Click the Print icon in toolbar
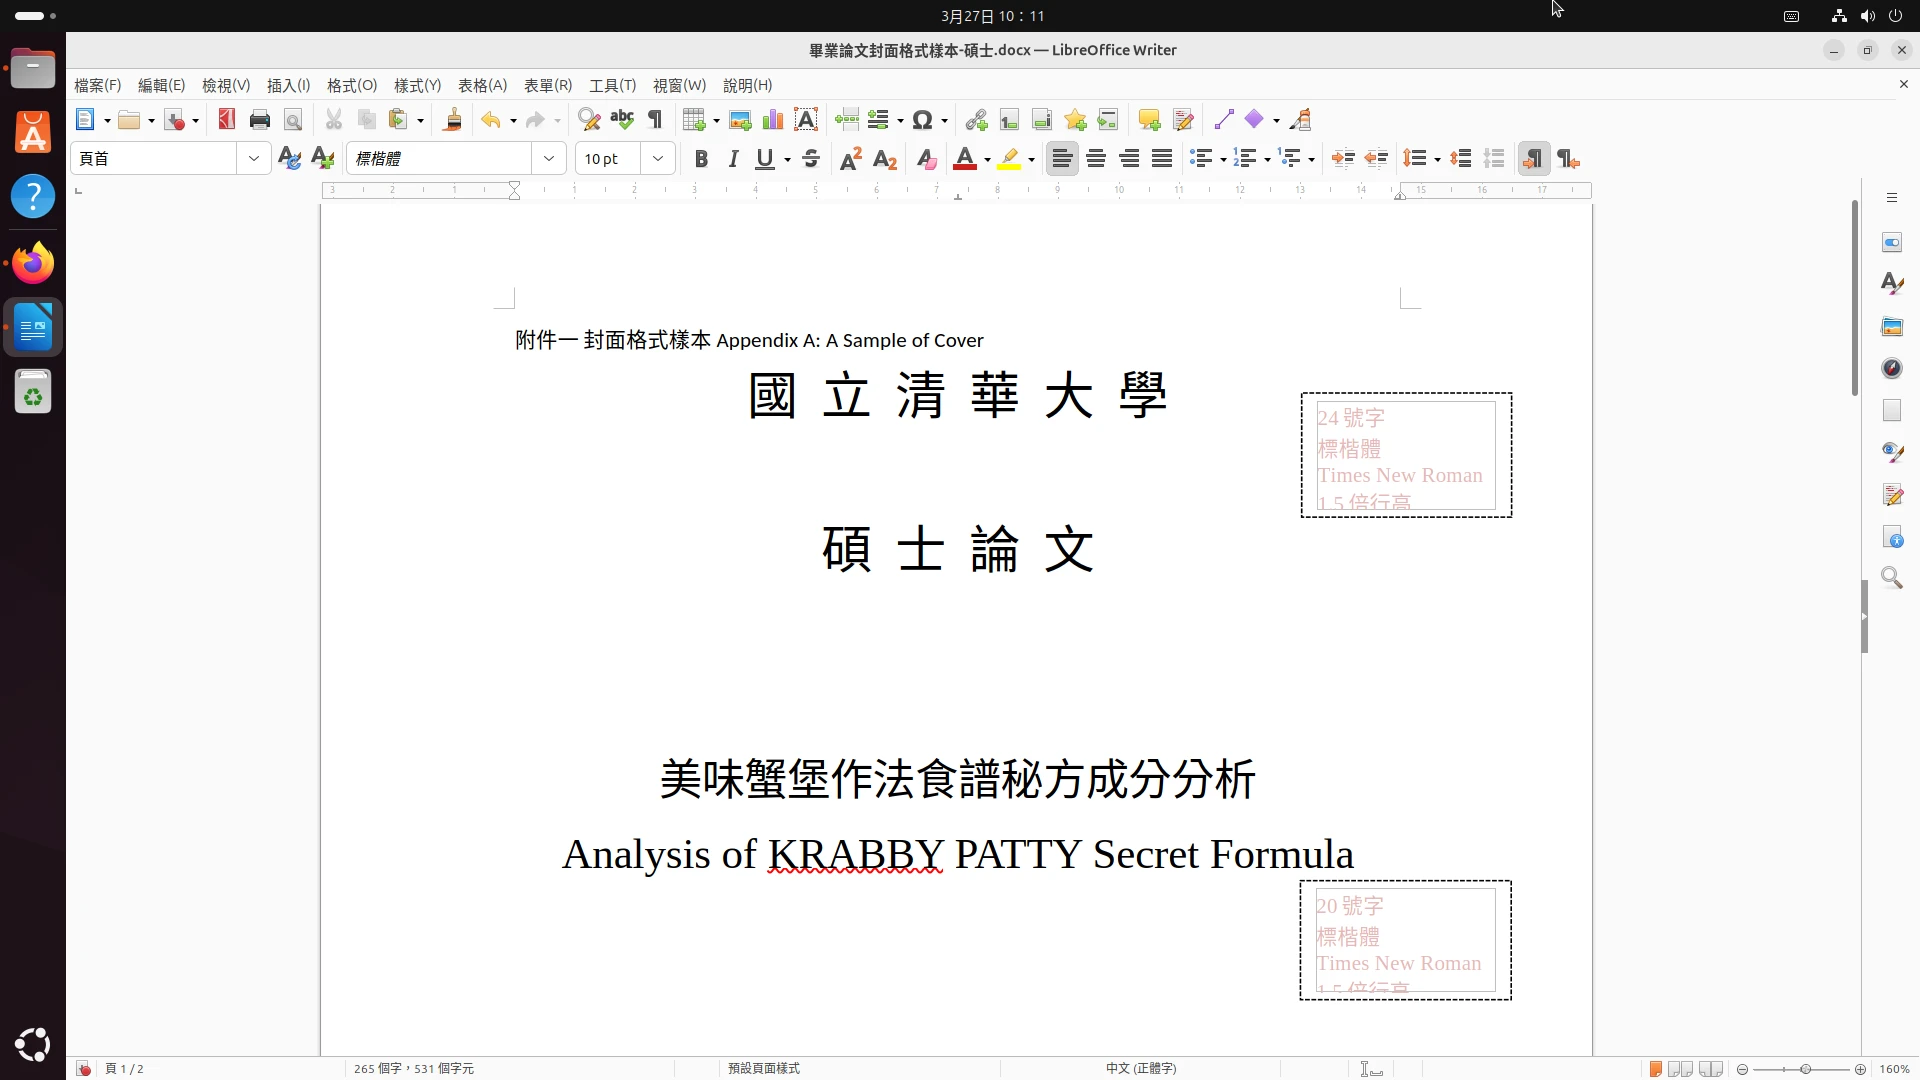Viewport: 1920px width, 1080px height. click(260, 120)
